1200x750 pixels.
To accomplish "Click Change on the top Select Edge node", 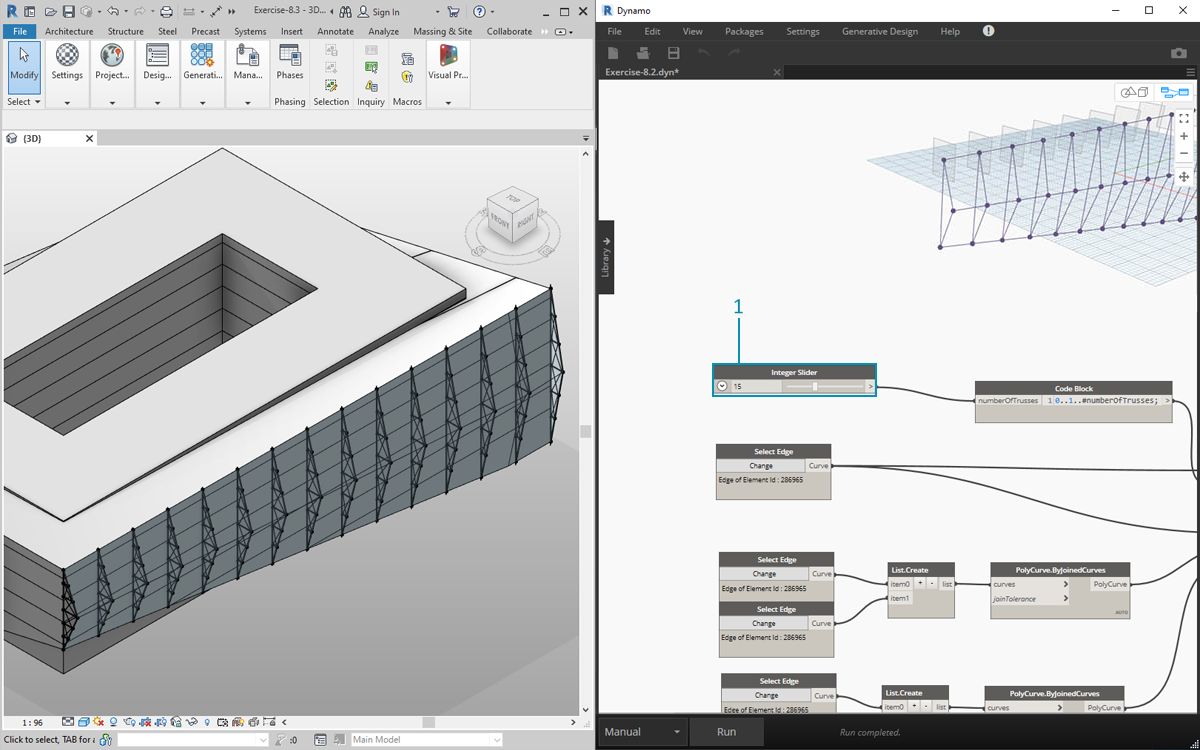I will coord(761,466).
